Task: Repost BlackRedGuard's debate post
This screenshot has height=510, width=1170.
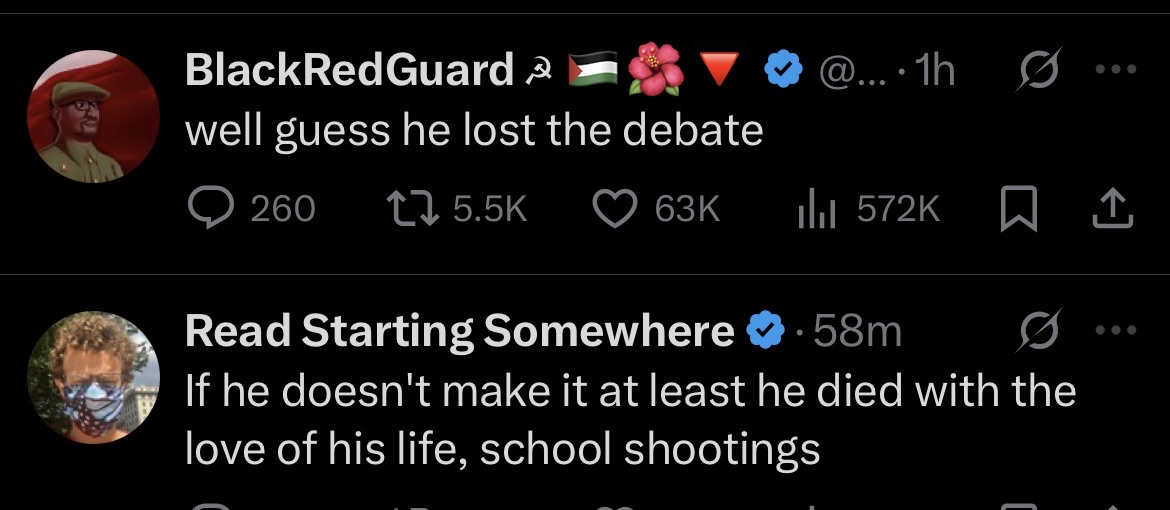Action: (x=409, y=209)
